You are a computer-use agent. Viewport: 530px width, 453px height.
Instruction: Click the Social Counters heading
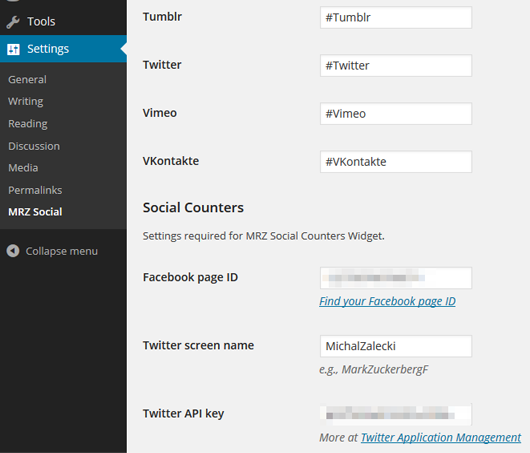coord(193,207)
